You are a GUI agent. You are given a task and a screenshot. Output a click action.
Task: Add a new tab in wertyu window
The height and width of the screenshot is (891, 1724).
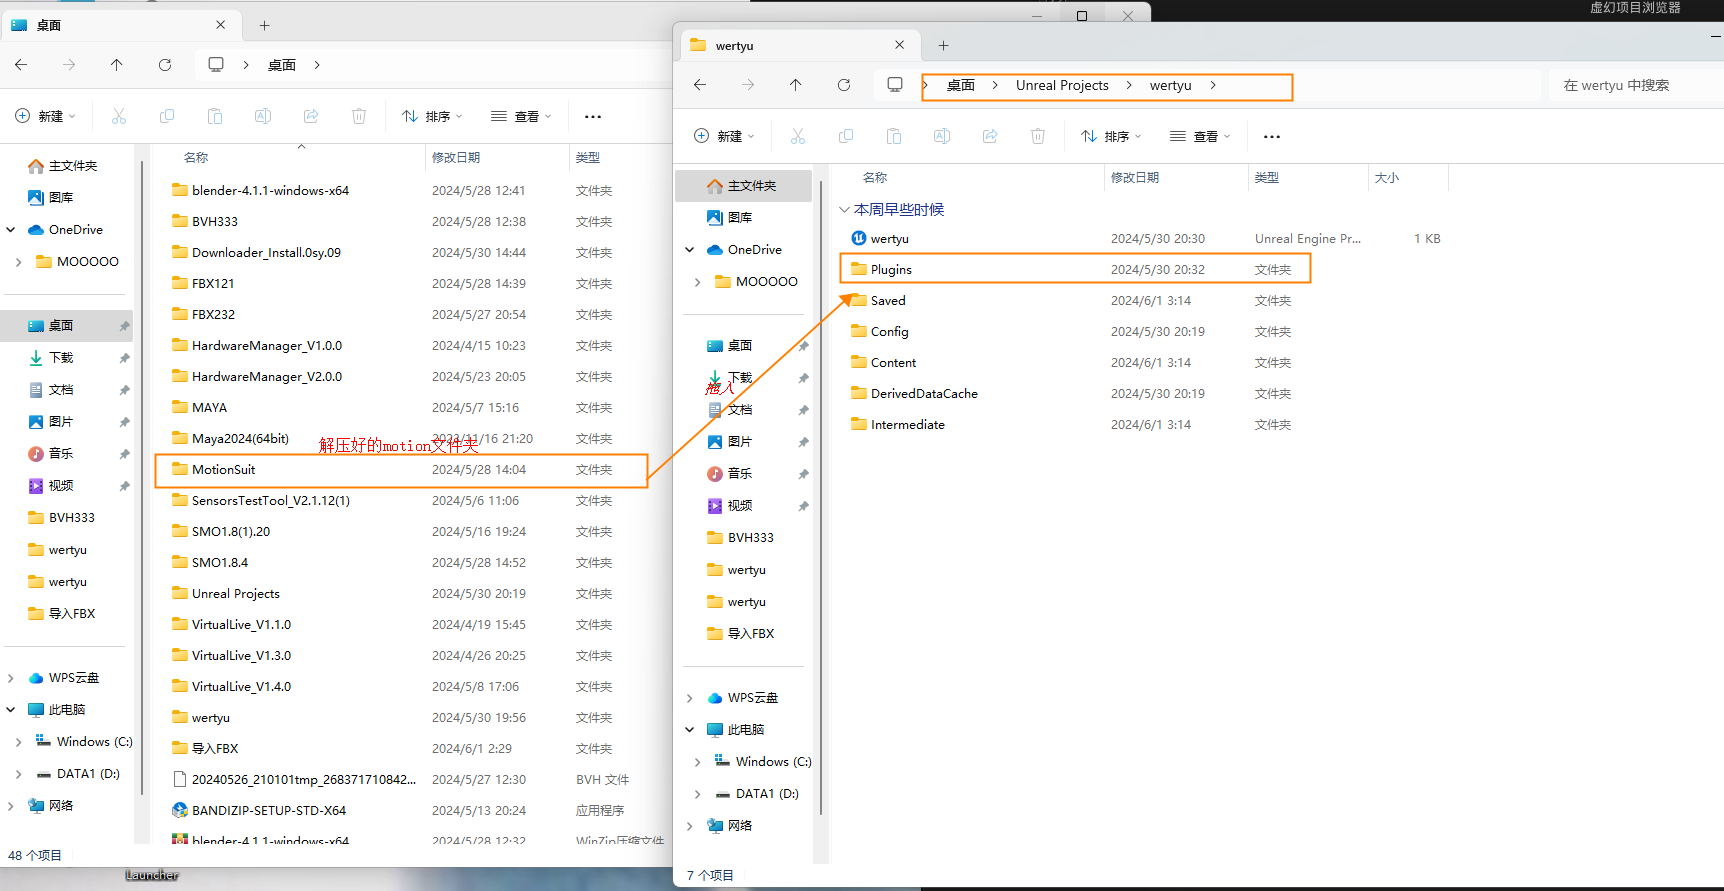943,46
